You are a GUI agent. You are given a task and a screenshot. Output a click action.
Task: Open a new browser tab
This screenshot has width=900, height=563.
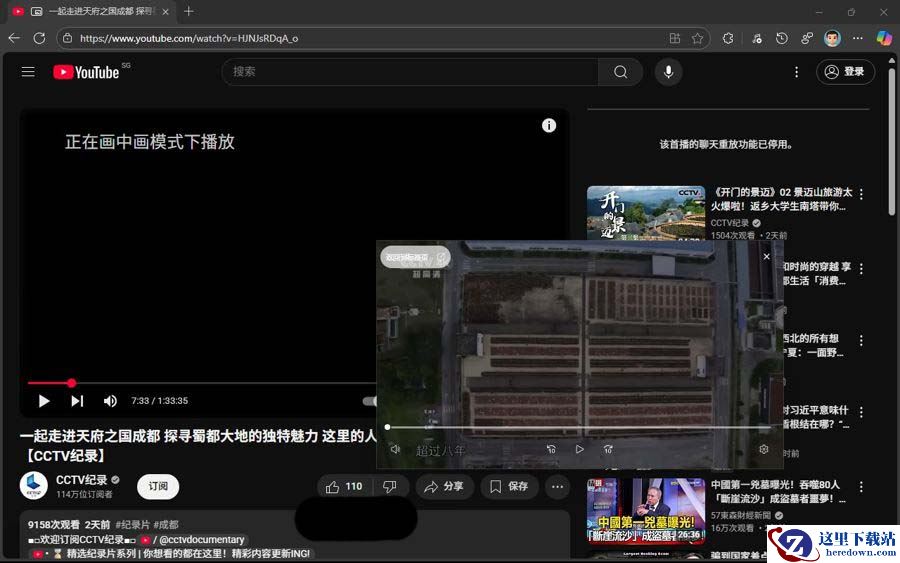tap(188, 11)
